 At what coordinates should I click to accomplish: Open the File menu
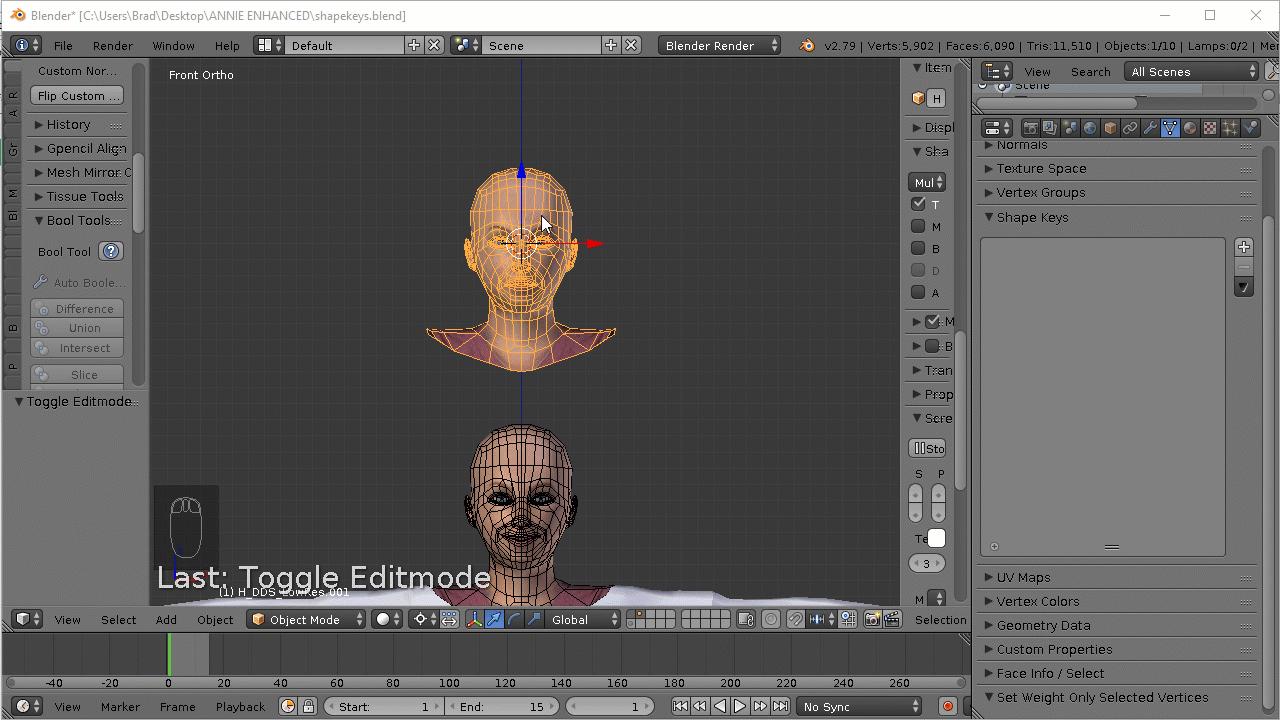(x=63, y=46)
